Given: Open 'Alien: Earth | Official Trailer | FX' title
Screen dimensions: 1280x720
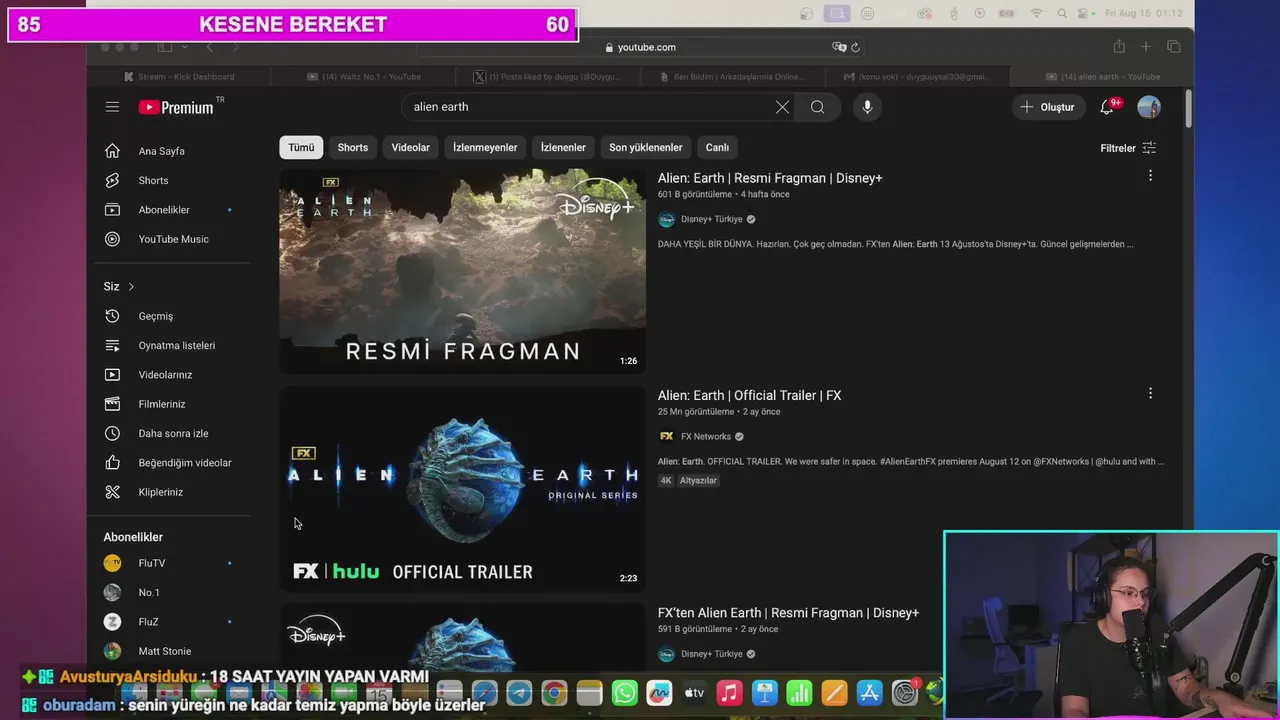Looking at the screenshot, I should tap(749, 395).
